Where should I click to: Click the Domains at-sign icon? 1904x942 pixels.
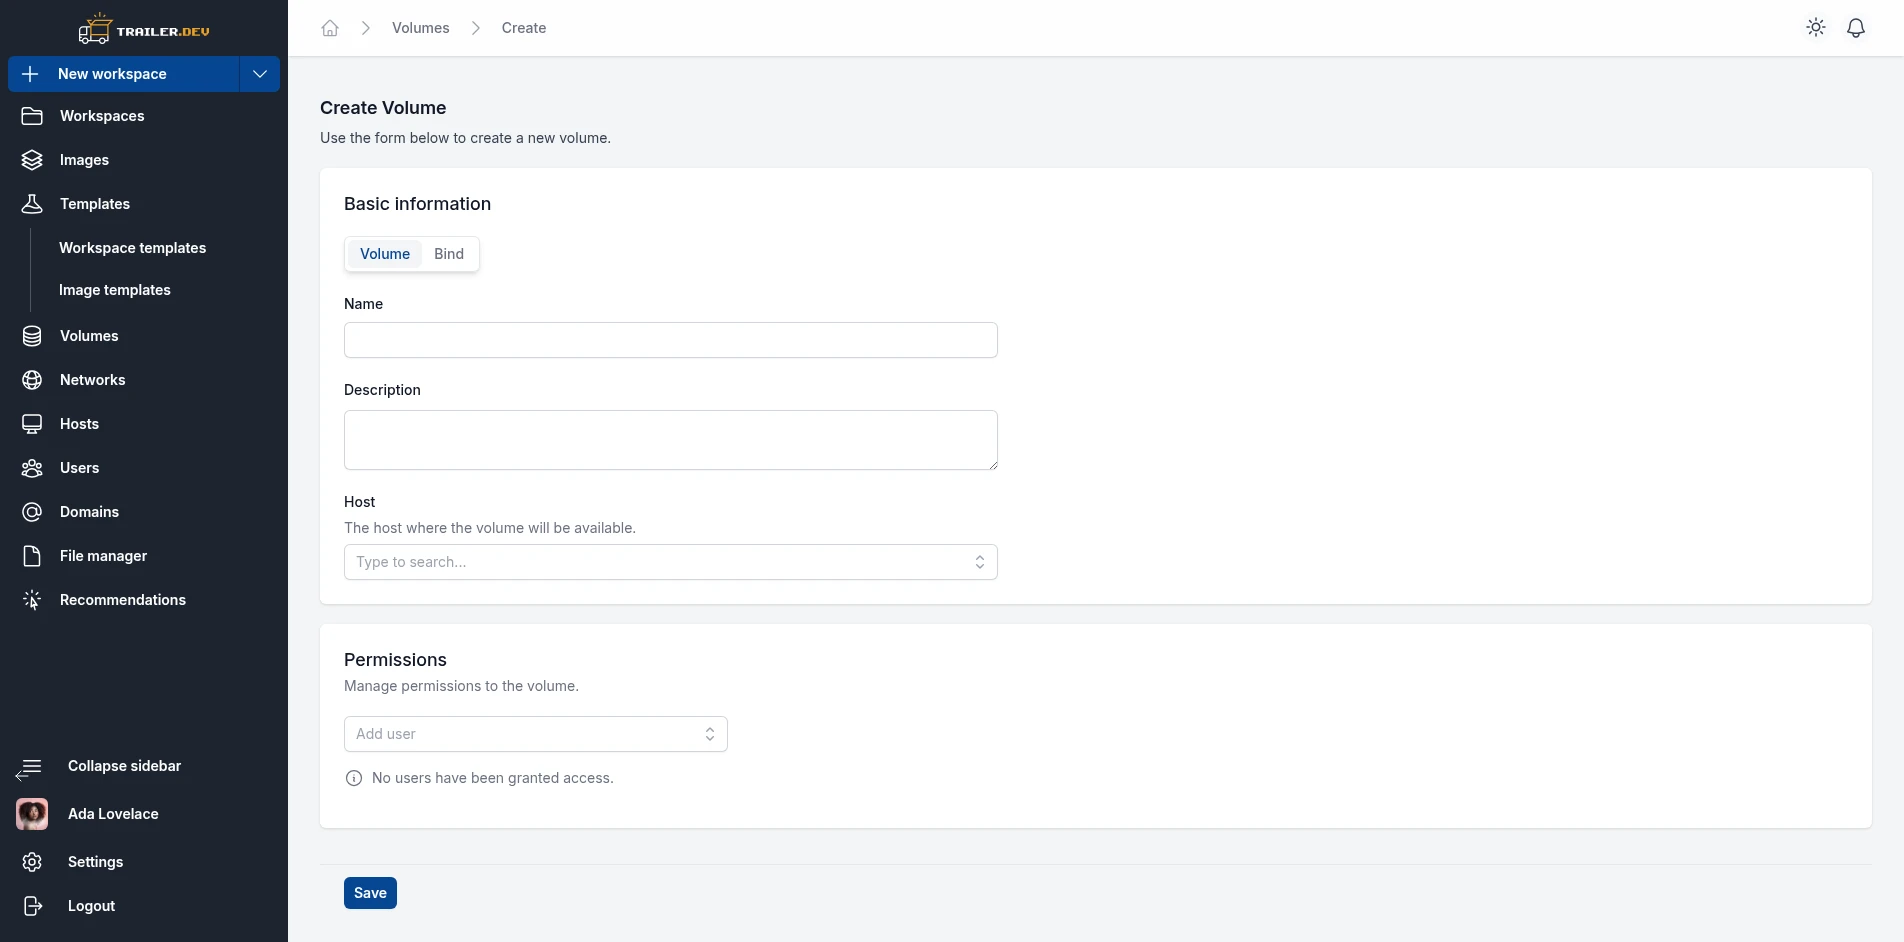click(32, 512)
